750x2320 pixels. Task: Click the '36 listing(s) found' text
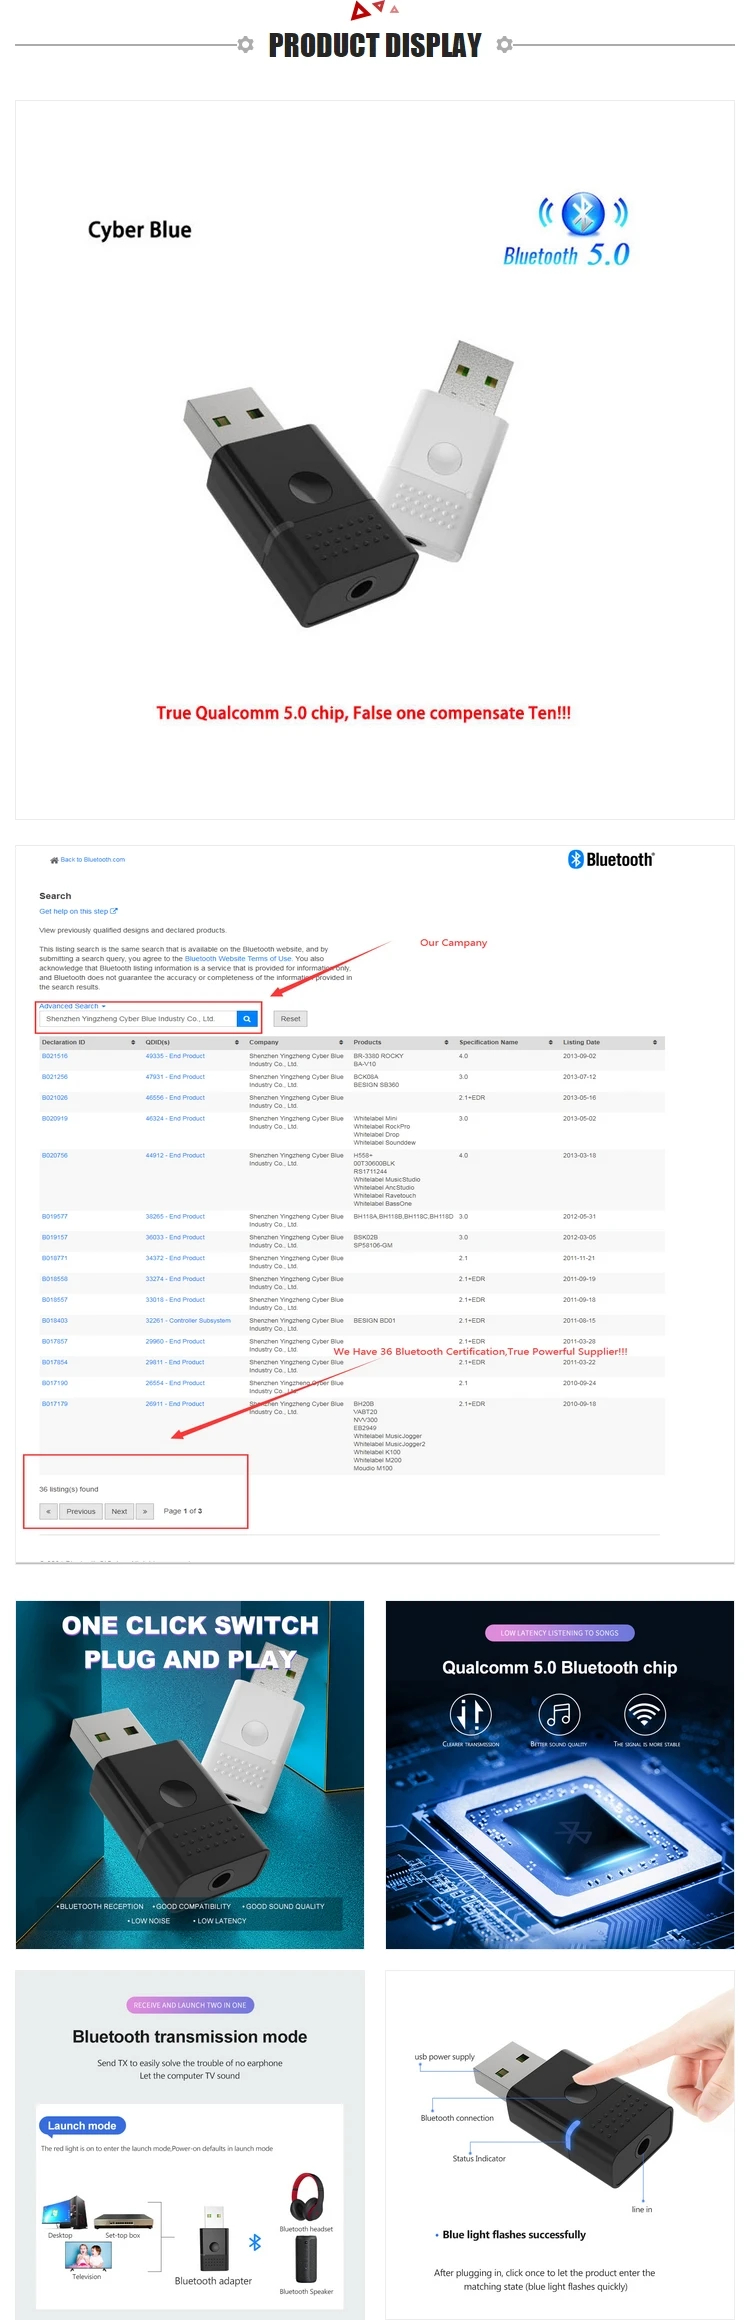[69, 1489]
